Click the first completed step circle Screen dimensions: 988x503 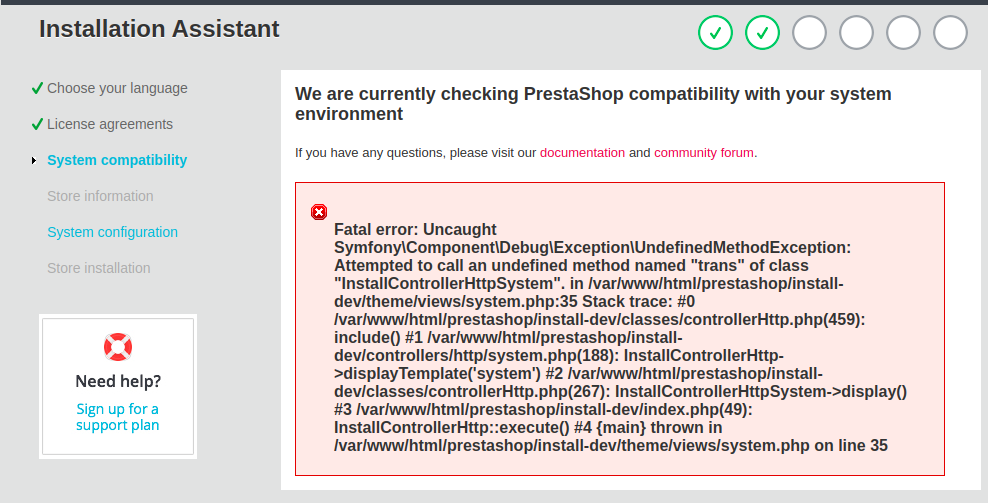715,32
